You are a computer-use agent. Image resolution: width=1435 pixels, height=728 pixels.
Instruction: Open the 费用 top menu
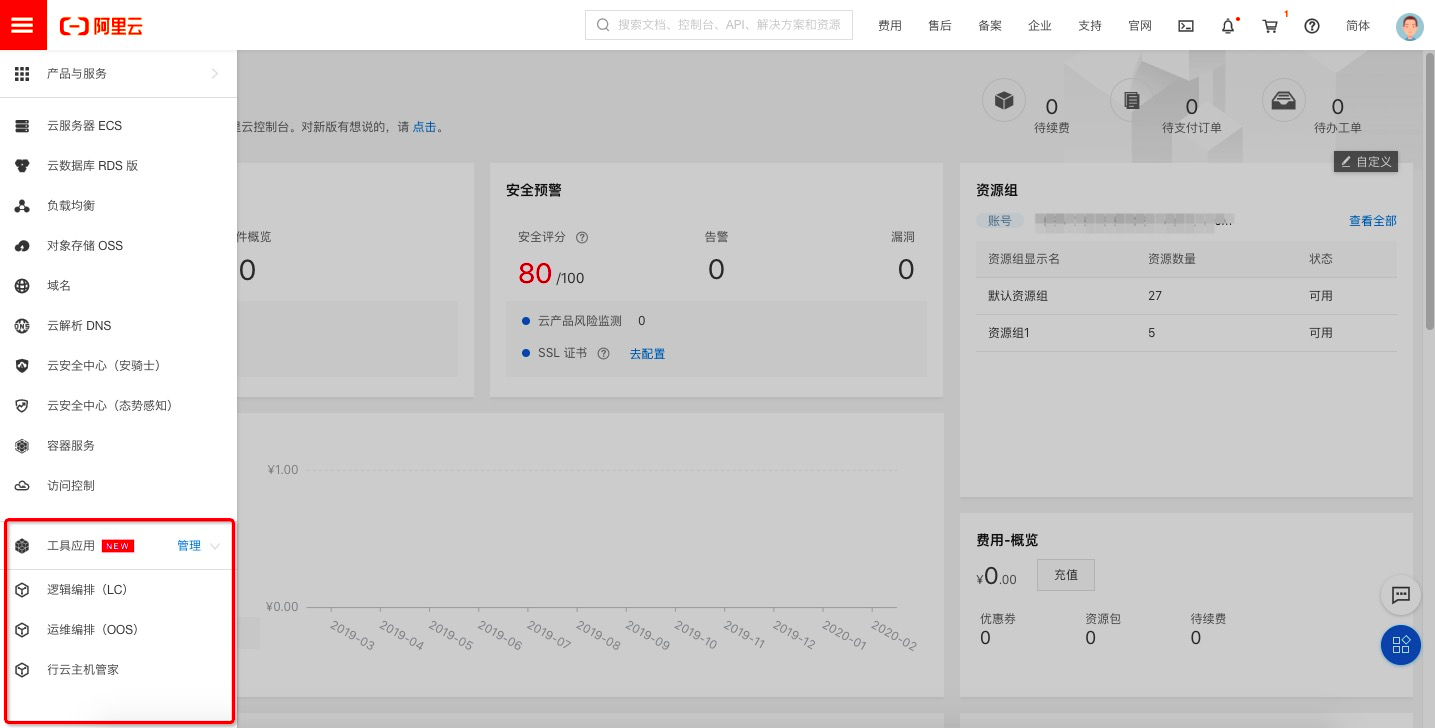(x=890, y=26)
